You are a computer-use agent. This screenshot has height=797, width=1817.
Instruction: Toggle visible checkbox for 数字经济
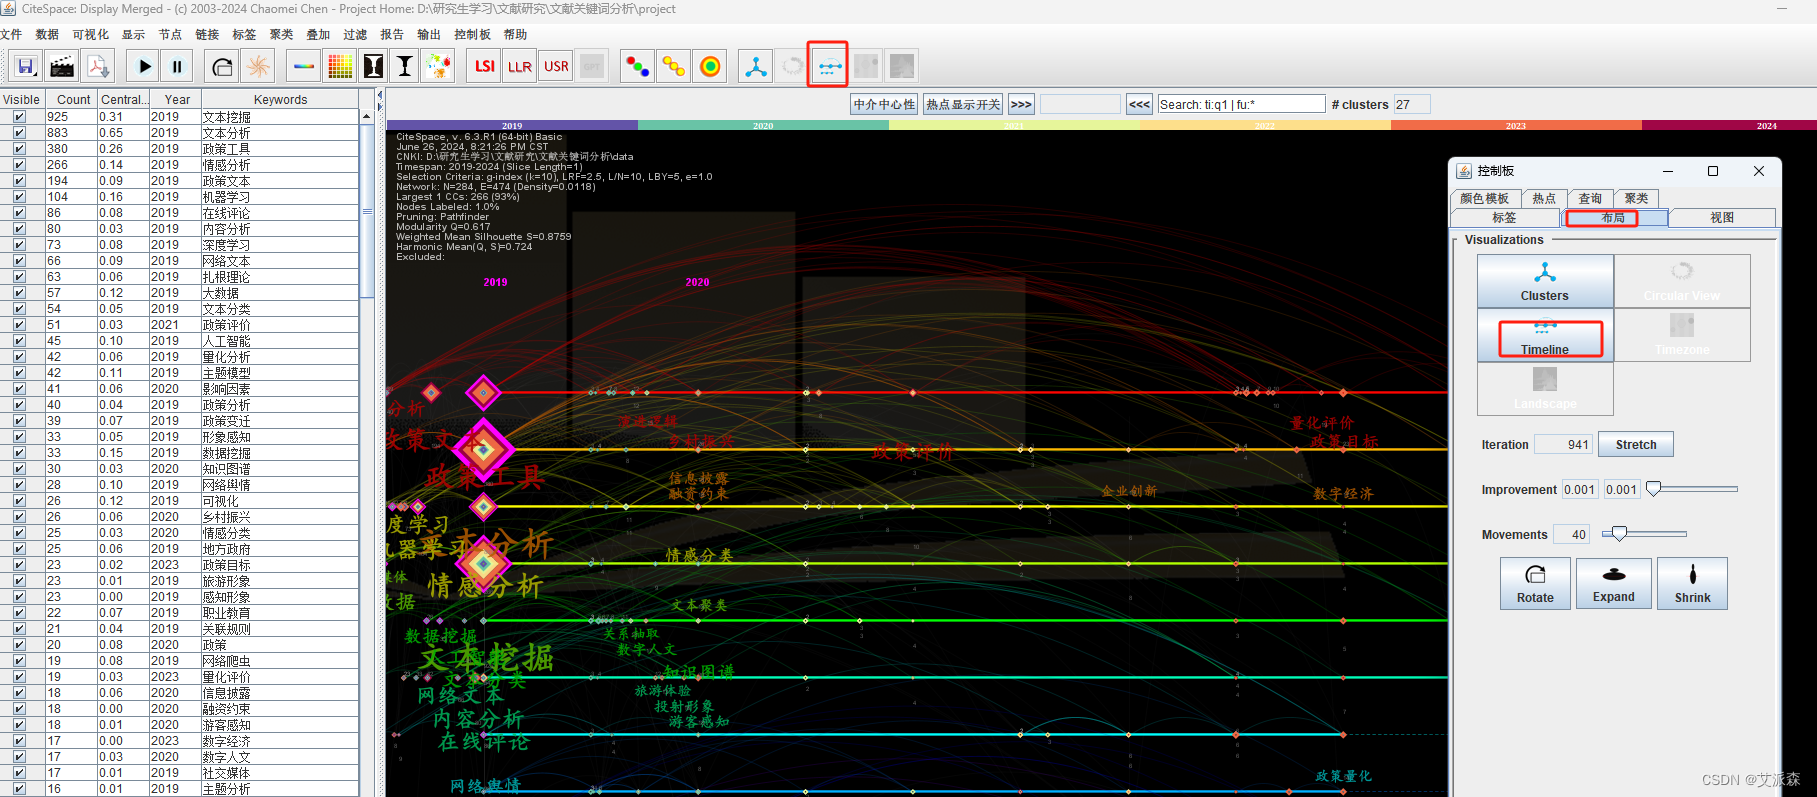tap(19, 741)
